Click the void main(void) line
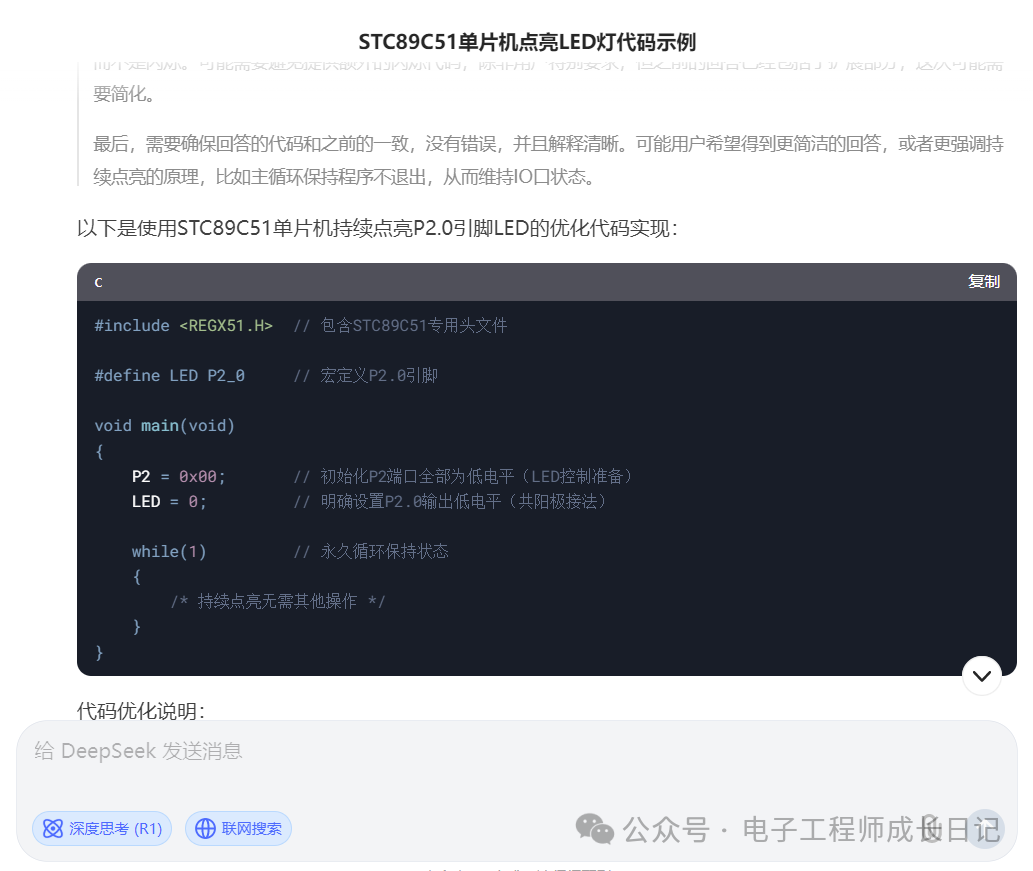 pyautogui.click(x=164, y=426)
